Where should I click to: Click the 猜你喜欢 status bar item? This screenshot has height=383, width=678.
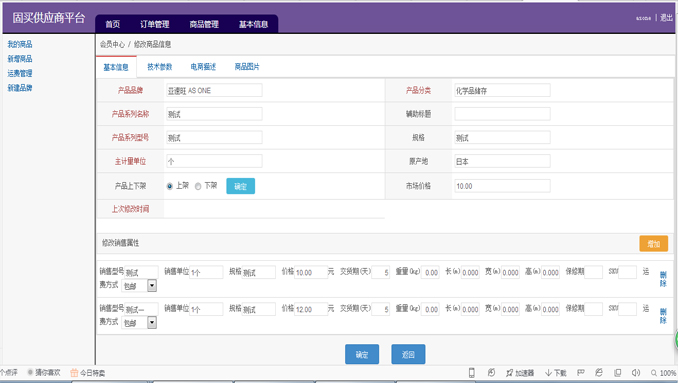(44, 372)
